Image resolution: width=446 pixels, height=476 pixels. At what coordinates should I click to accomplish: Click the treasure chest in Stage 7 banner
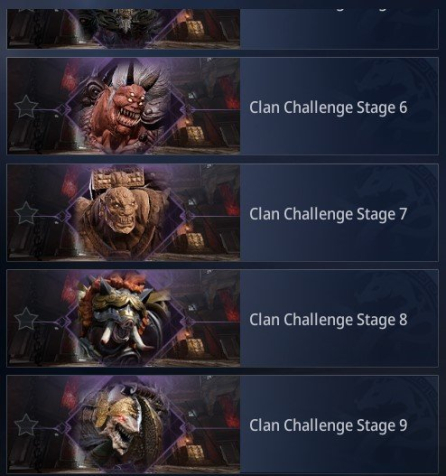[194, 241]
